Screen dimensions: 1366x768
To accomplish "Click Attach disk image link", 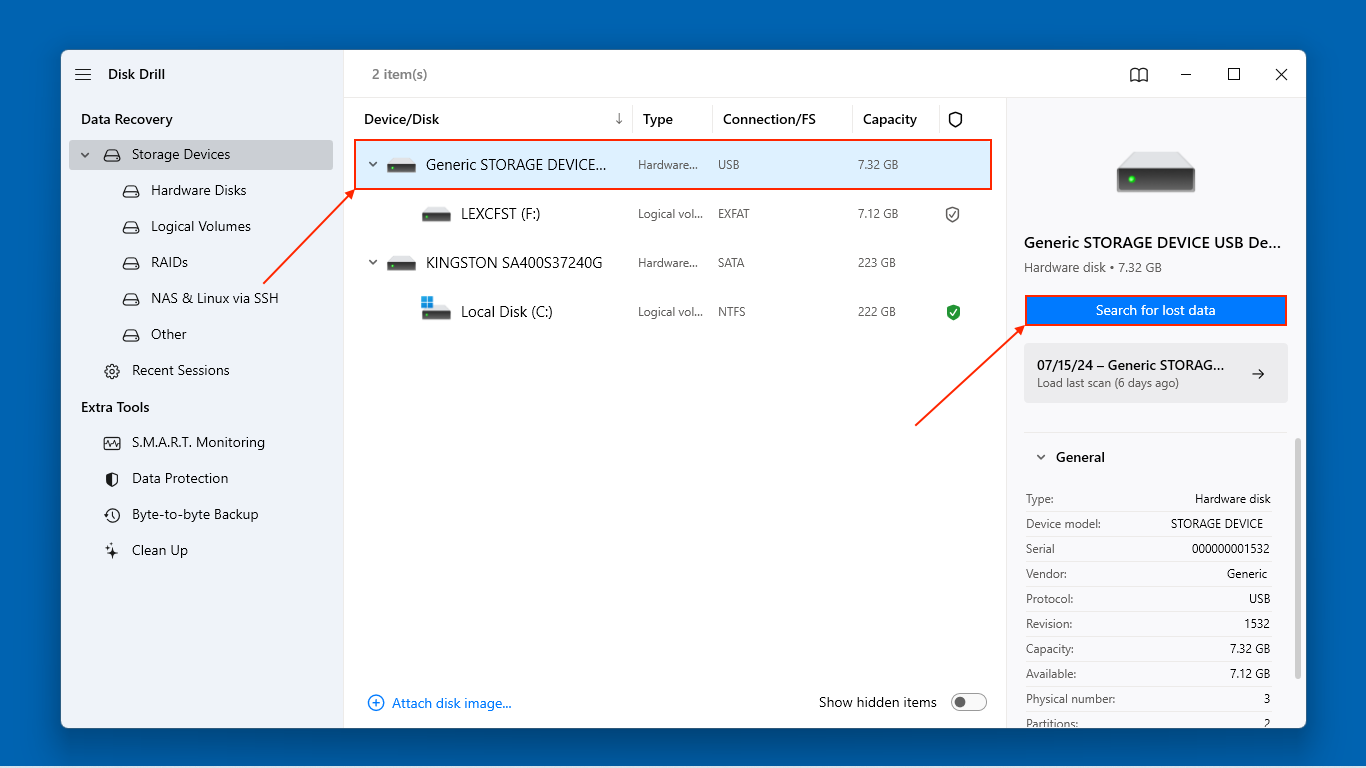I will 451,703.
